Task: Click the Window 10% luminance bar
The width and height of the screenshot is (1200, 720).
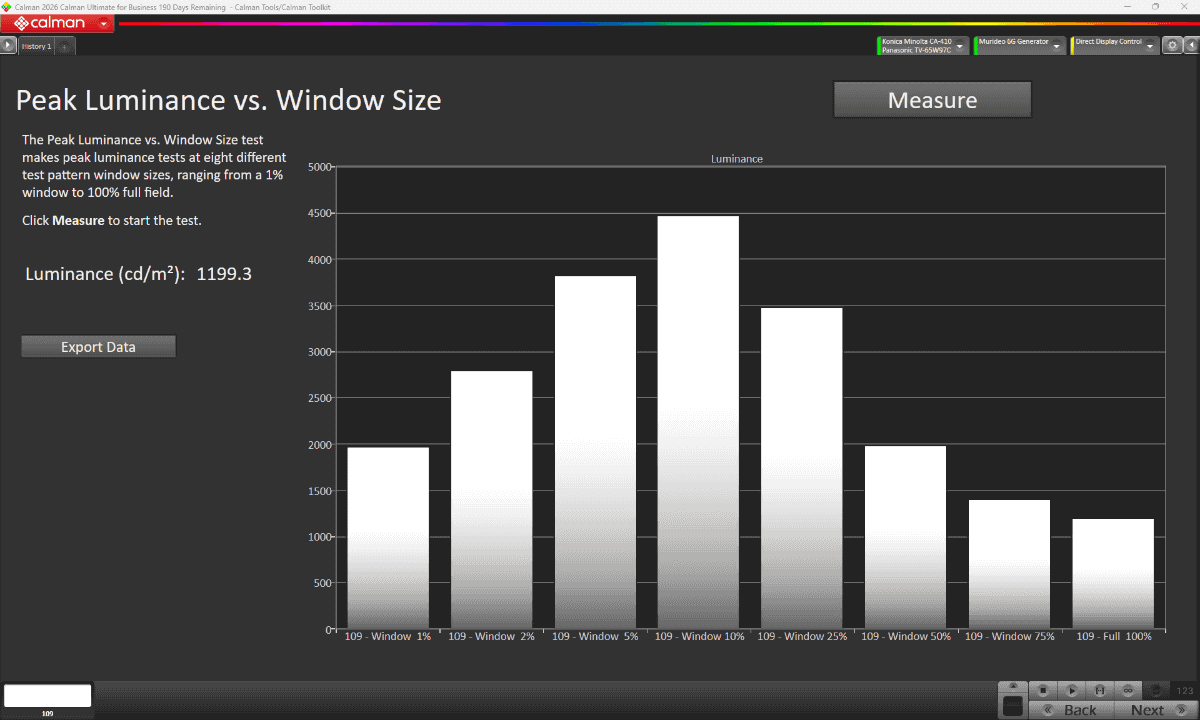Action: tap(698, 422)
